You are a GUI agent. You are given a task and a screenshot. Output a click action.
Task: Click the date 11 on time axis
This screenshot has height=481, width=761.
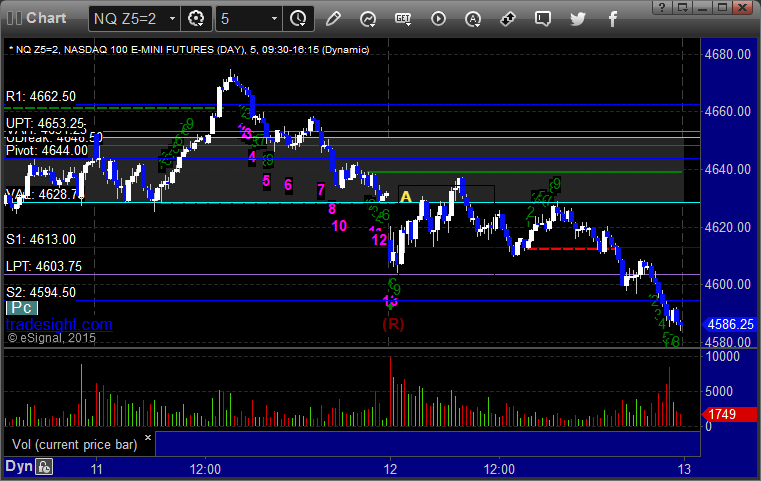click(x=97, y=469)
